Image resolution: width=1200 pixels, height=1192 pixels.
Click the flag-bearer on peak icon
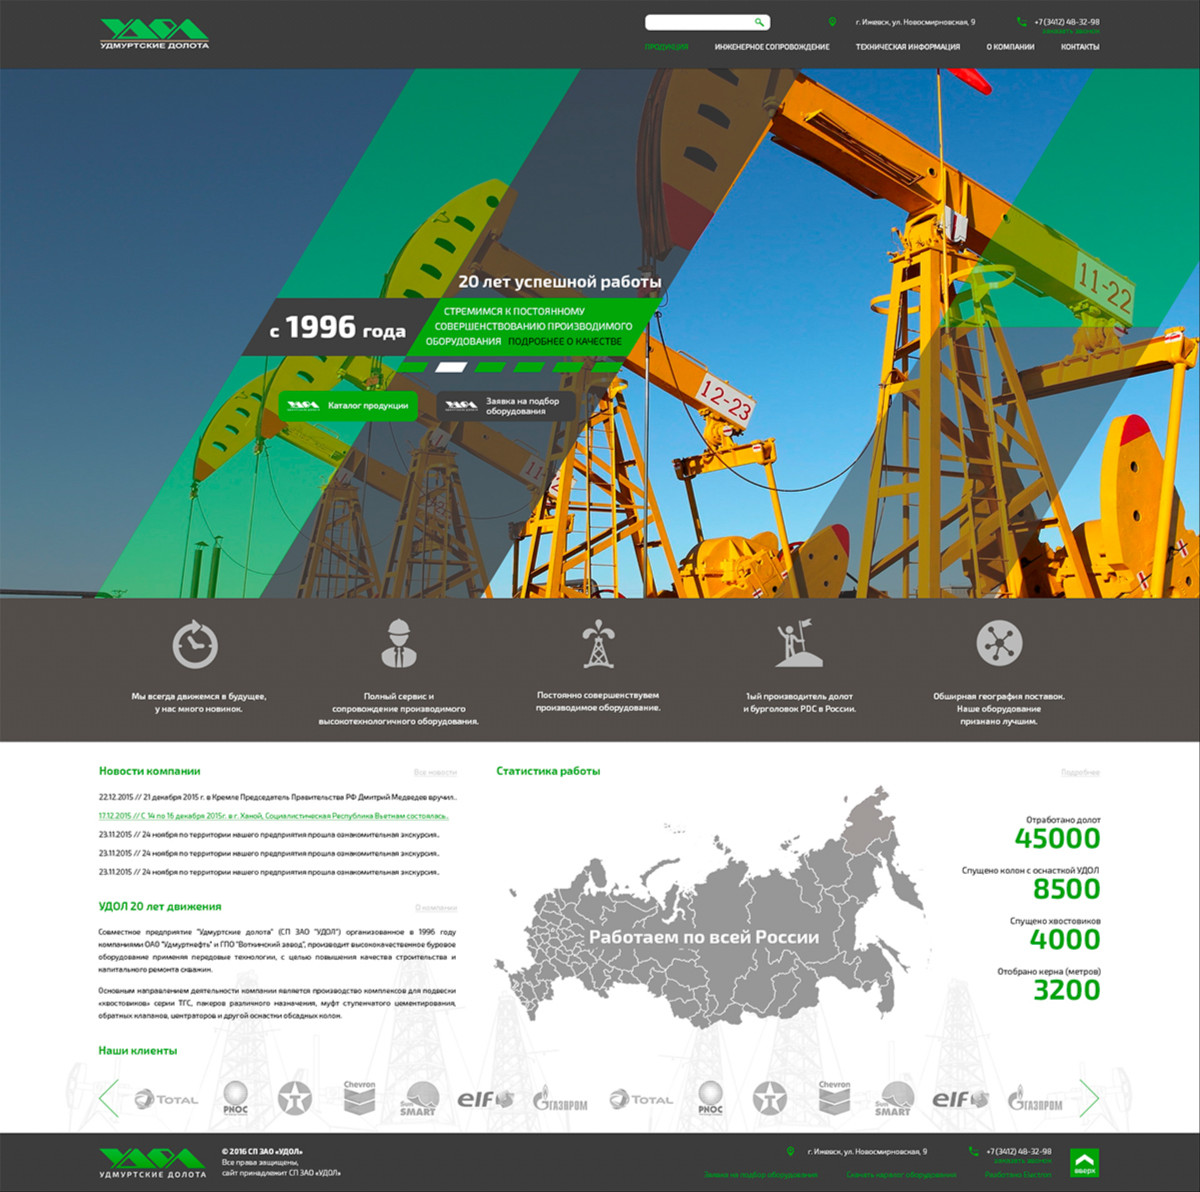[x=798, y=643]
